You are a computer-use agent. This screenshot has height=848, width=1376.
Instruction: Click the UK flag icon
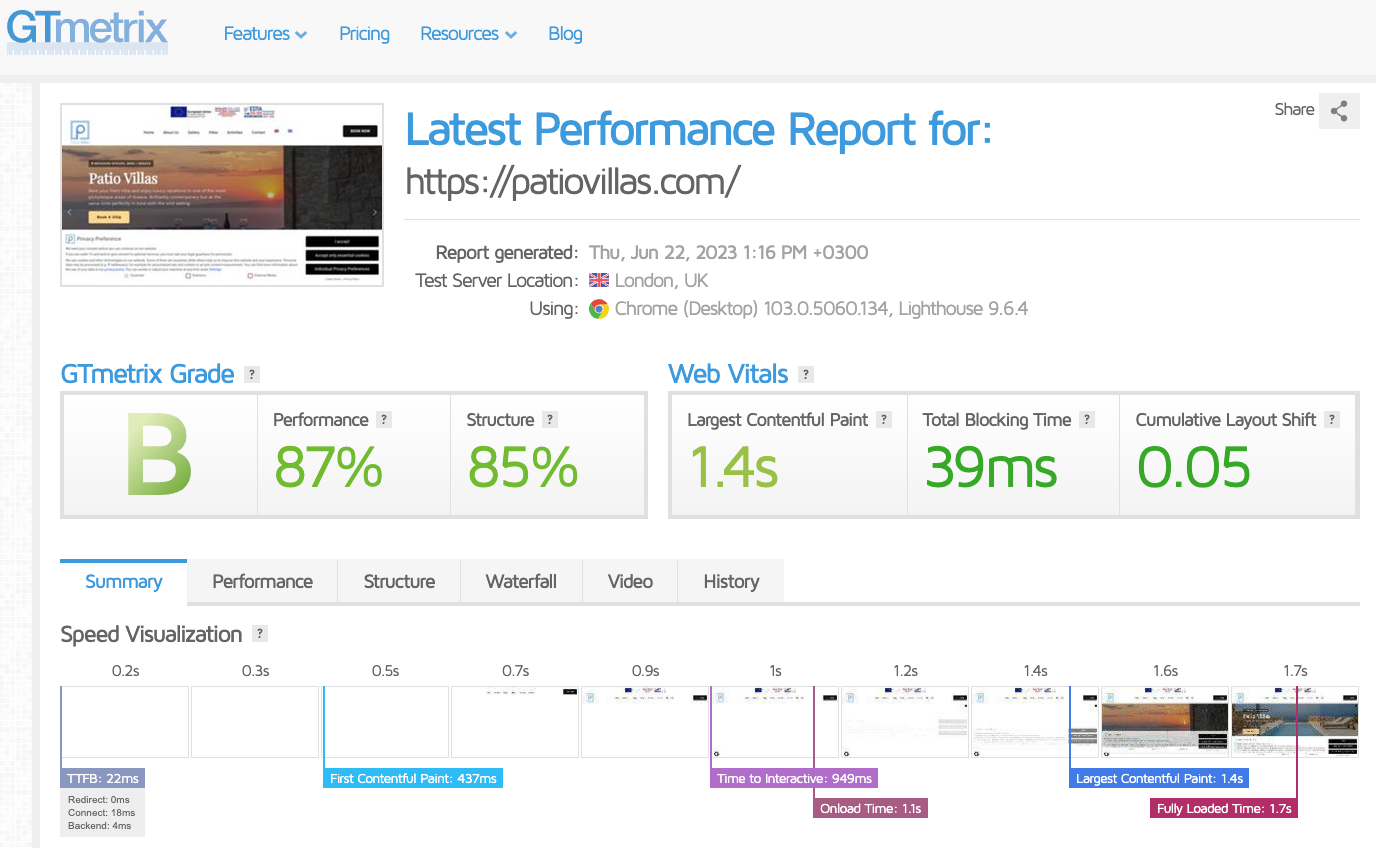point(598,281)
